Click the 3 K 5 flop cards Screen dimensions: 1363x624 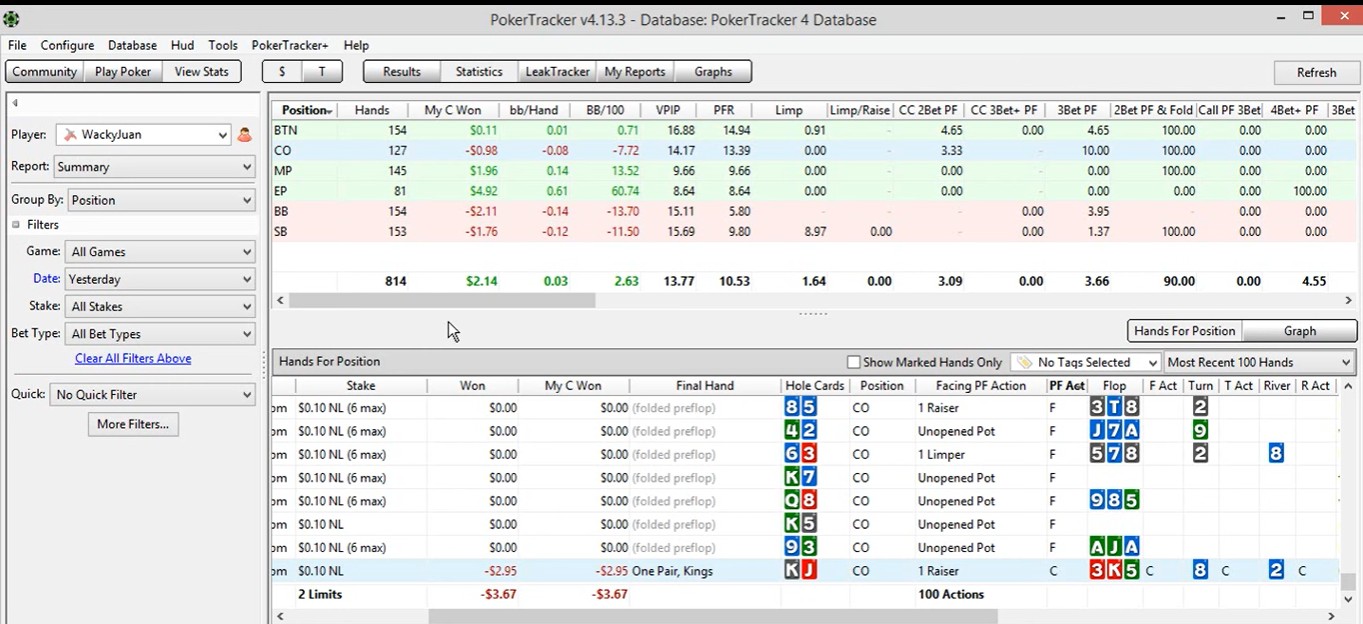[x=1114, y=571]
